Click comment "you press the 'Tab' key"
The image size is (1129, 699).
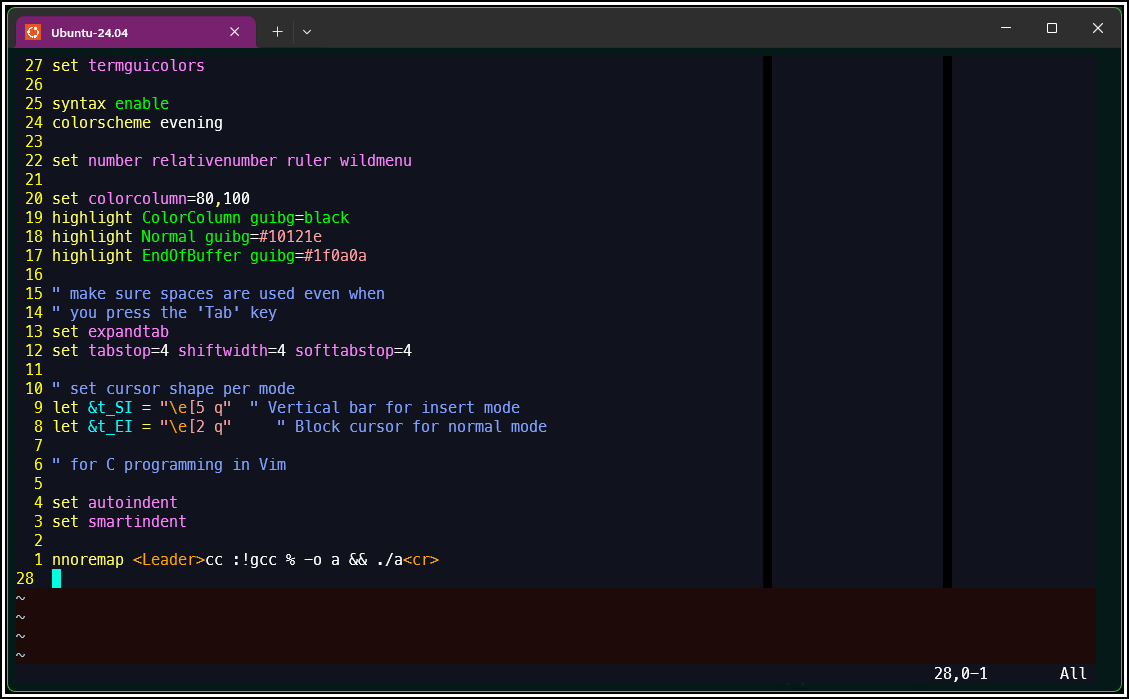pyautogui.click(x=174, y=312)
